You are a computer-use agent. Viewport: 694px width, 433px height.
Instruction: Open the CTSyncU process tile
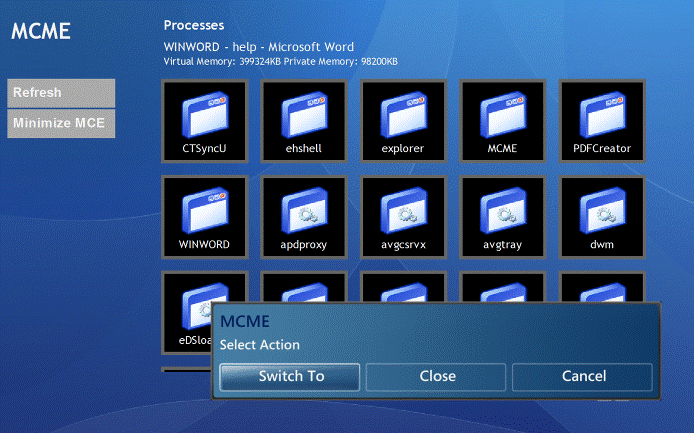204,121
